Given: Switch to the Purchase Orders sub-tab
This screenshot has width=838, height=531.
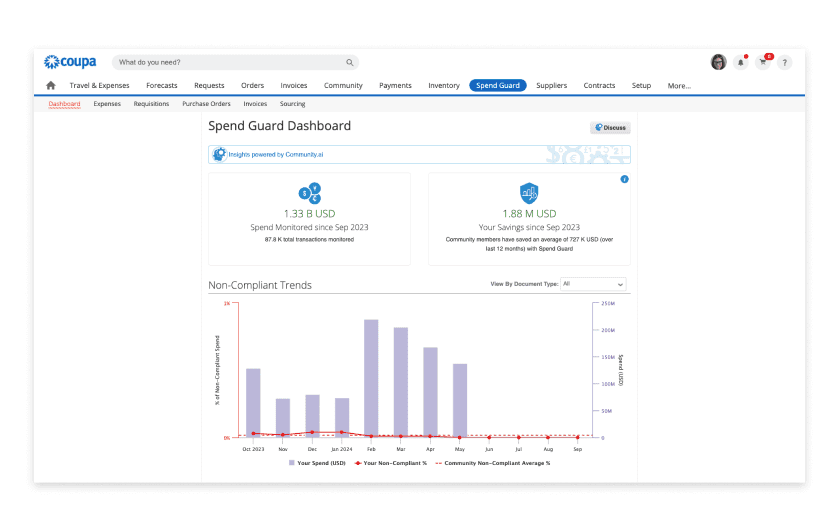Looking at the screenshot, I should (206, 104).
